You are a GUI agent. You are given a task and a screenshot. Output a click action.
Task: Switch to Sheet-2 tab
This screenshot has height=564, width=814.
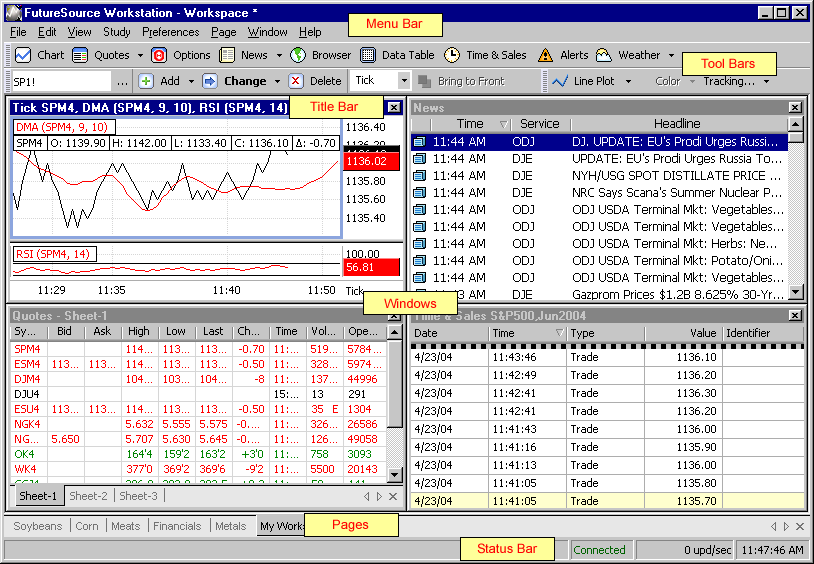pyautogui.click(x=88, y=496)
